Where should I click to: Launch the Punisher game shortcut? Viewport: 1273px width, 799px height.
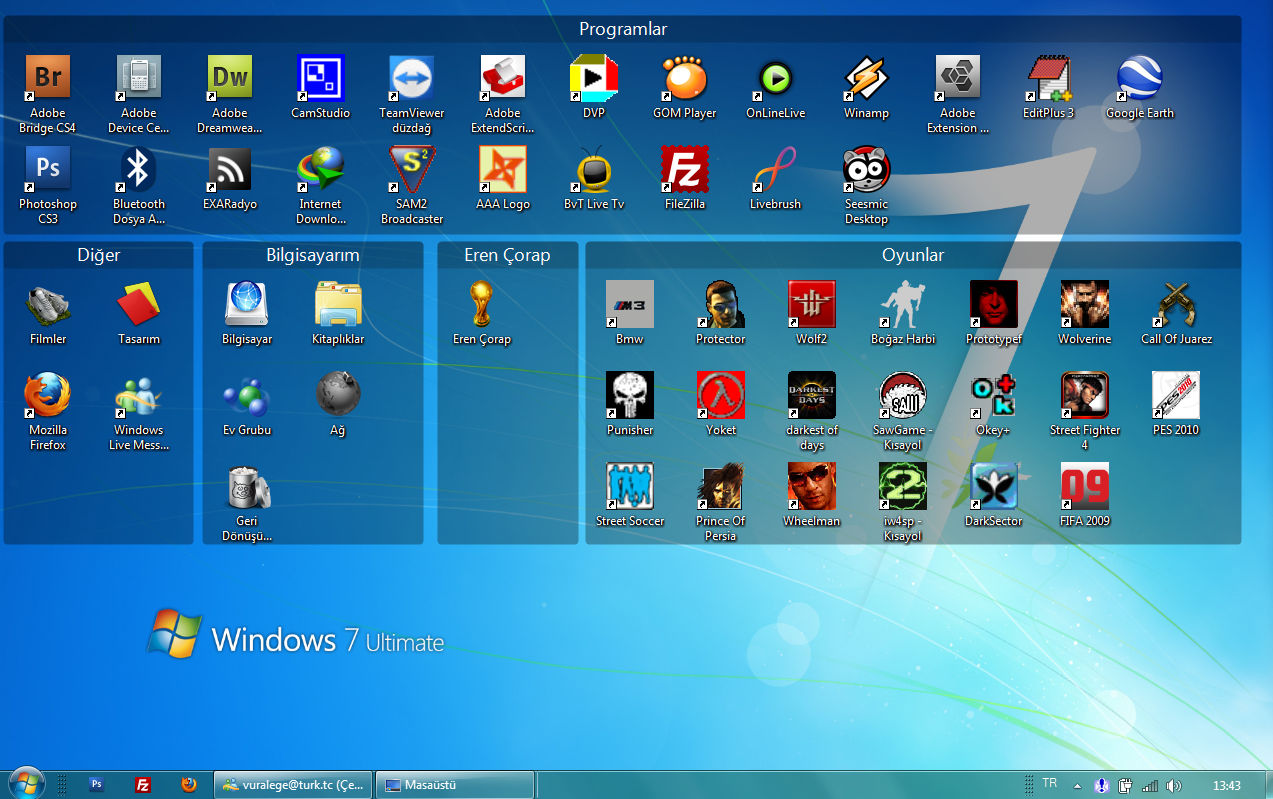[x=630, y=395]
